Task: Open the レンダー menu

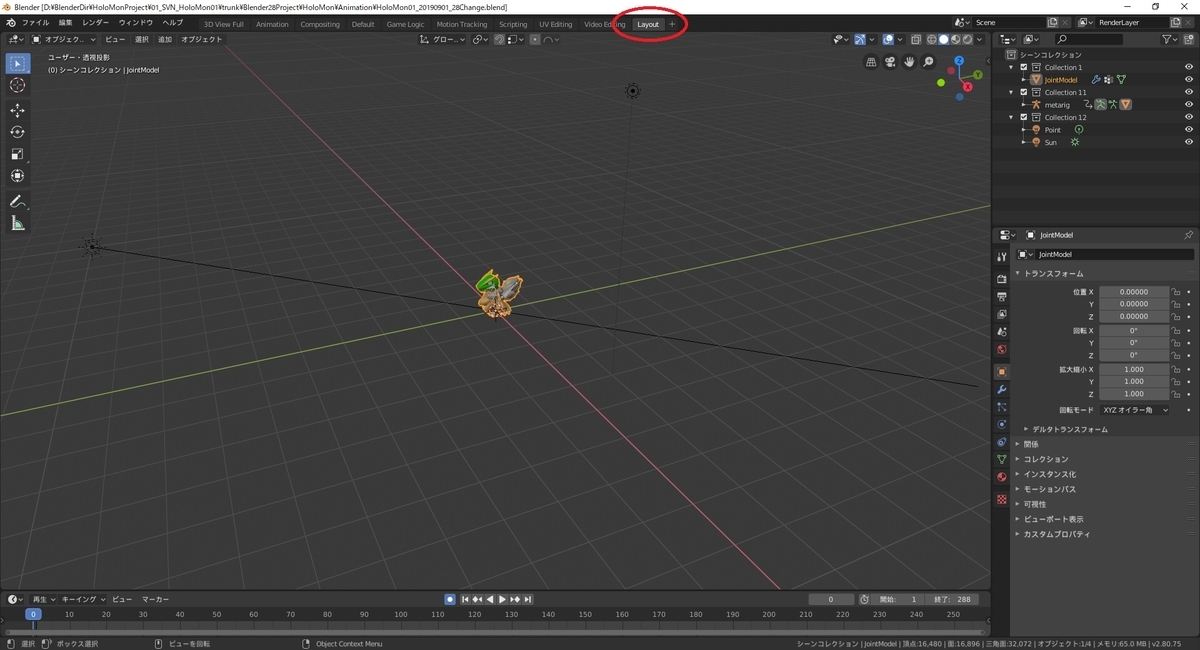Action: (x=96, y=22)
